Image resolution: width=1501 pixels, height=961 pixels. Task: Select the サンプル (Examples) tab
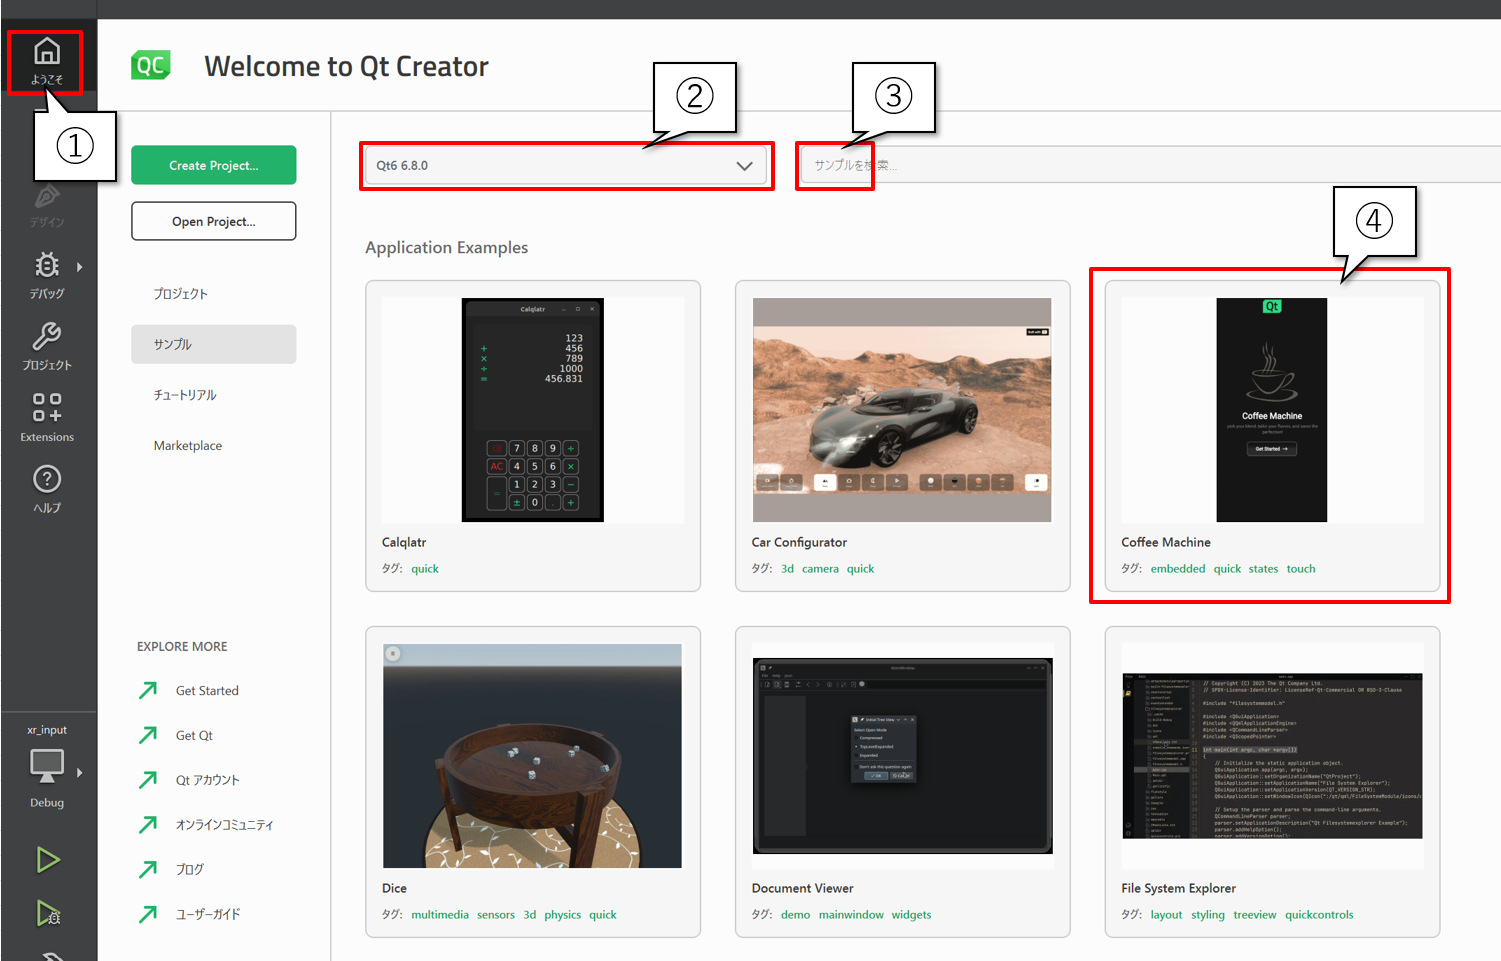tap(213, 344)
